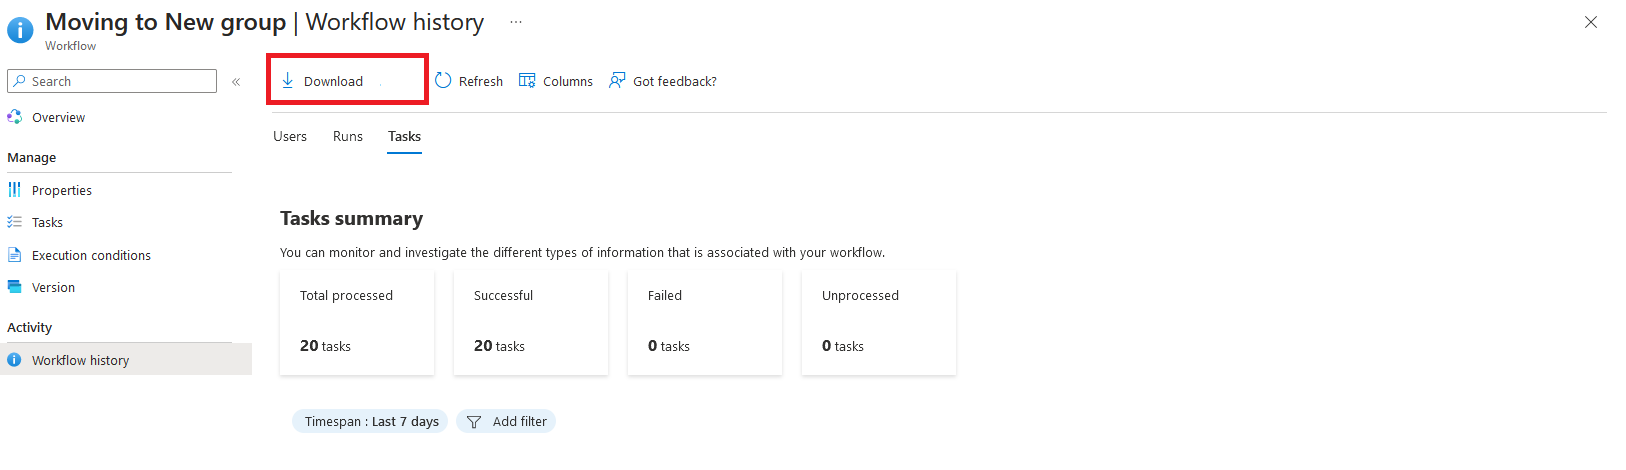Screen dimensions: 1626x470
Task: Open the Successful tasks summary card
Action: tap(531, 322)
